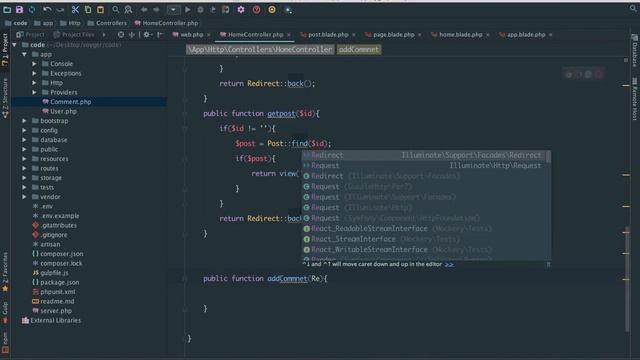This screenshot has width=640, height=360.
Task: Open Settings via the purple gear icon
Action: pyautogui.click(x=241, y=10)
